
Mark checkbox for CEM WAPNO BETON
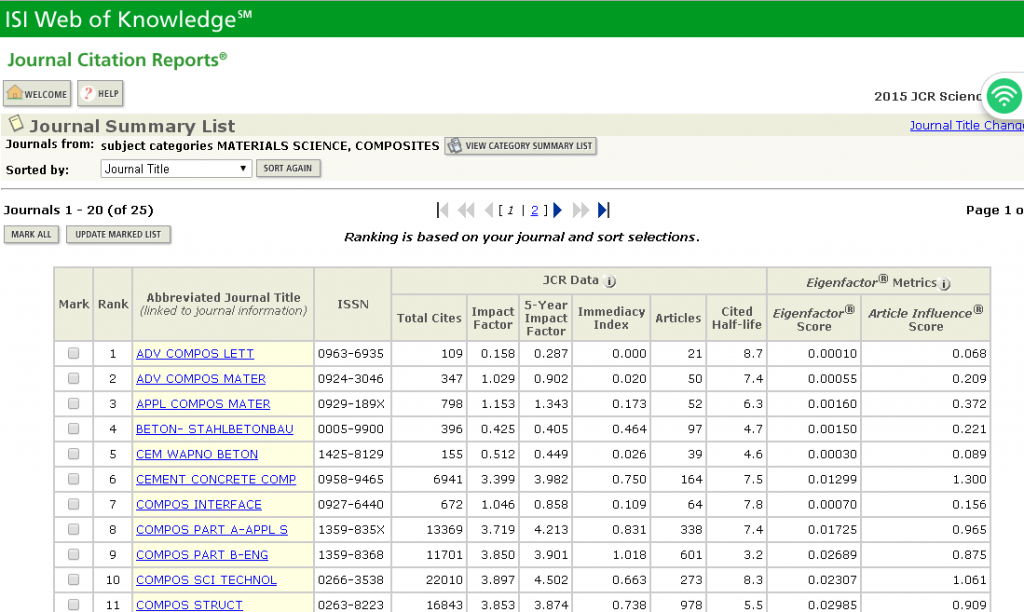(x=73, y=454)
